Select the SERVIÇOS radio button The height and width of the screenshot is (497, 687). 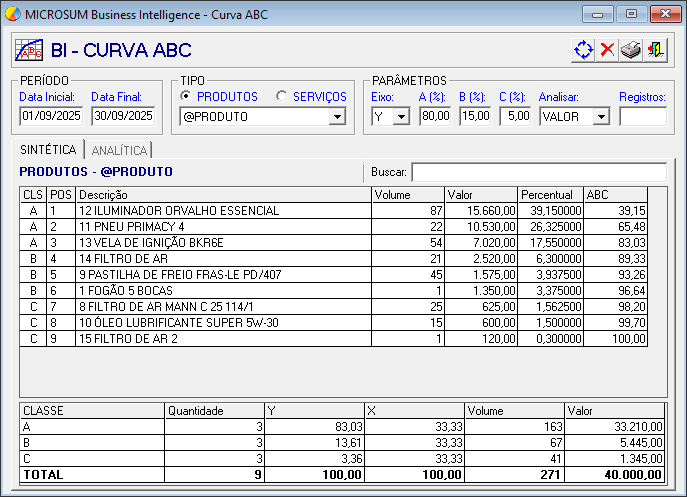point(282,96)
